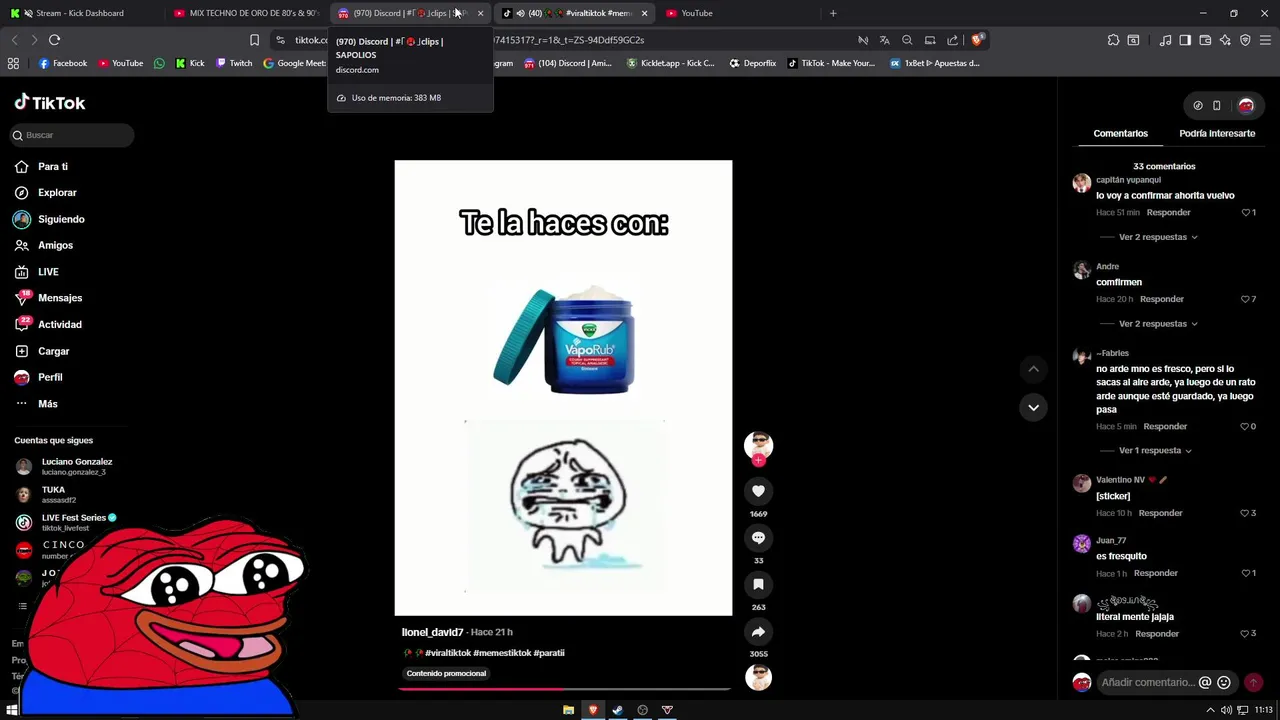Open profile avatar in top-right pill
The width and height of the screenshot is (1280, 720).
click(1246, 105)
